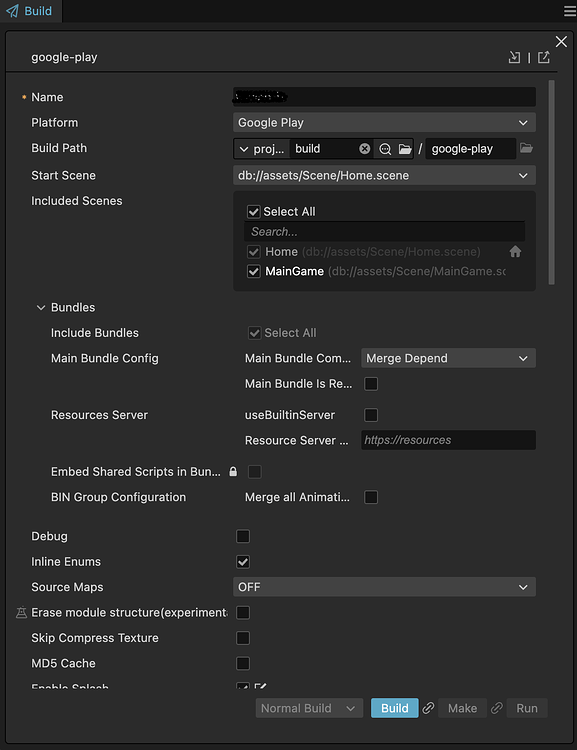The width and height of the screenshot is (577, 750).
Task: Click the export build config icon
Action: pos(544,57)
